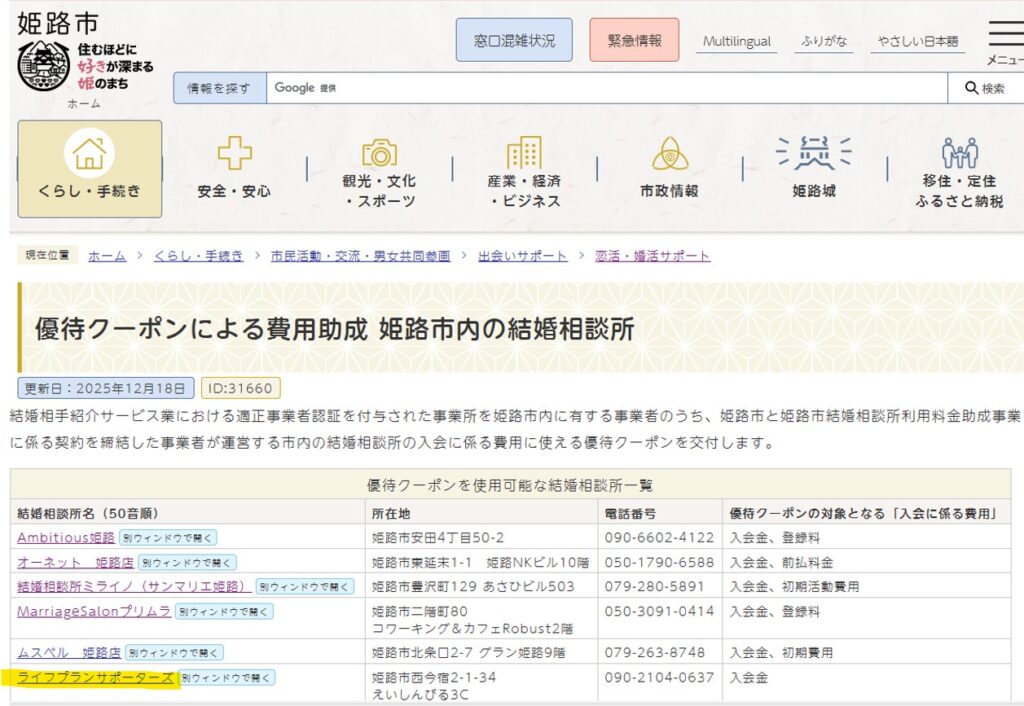Click the Himeji city logo emblem
The height and width of the screenshot is (706, 1024).
click(44, 66)
